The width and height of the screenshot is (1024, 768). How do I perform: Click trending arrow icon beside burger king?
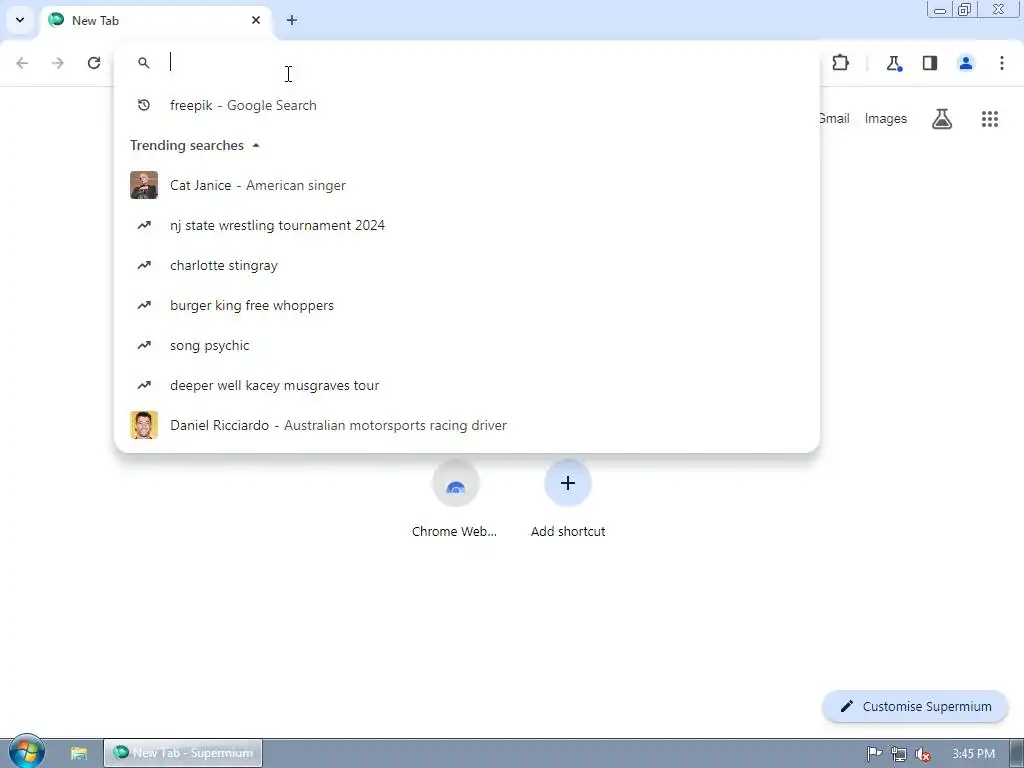(144, 305)
